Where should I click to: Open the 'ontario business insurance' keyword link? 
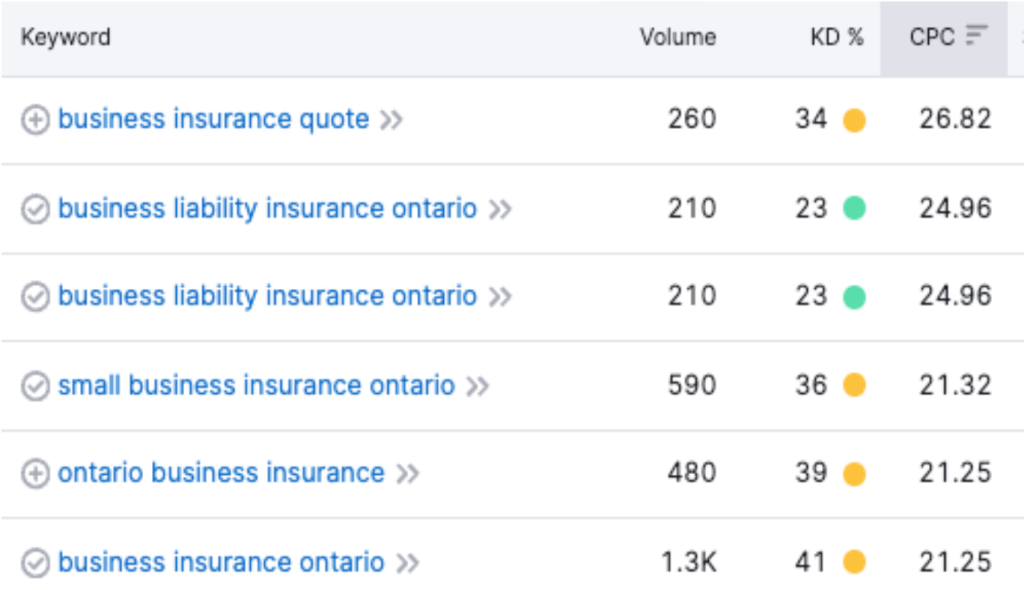(221, 473)
